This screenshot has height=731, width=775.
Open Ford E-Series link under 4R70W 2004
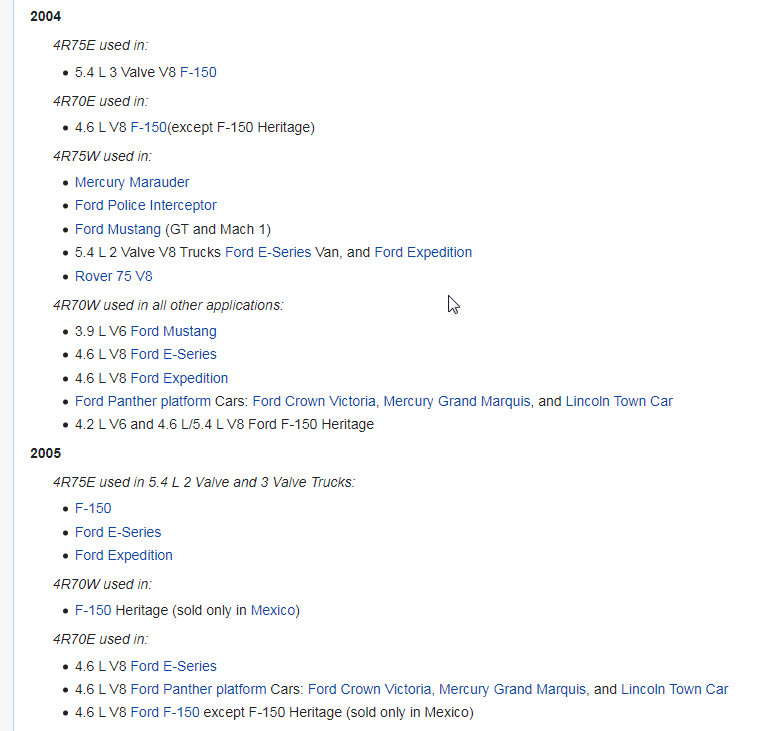pos(173,354)
